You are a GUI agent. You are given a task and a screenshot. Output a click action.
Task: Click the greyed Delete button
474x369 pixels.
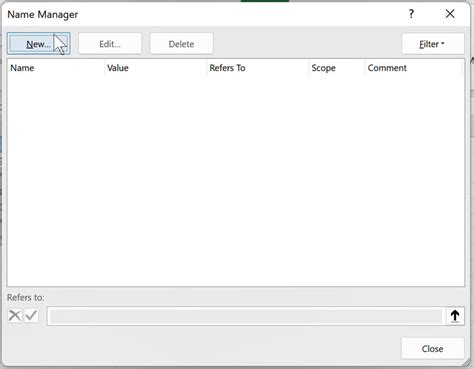point(181,44)
